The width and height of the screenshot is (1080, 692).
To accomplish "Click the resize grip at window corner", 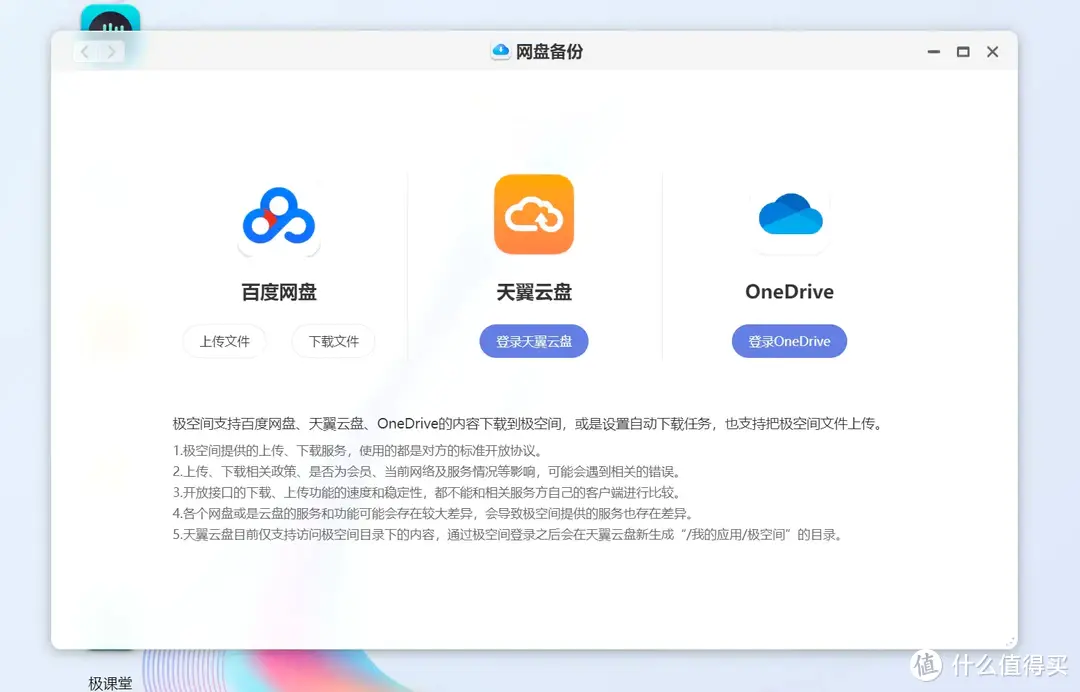I will coord(1010,641).
